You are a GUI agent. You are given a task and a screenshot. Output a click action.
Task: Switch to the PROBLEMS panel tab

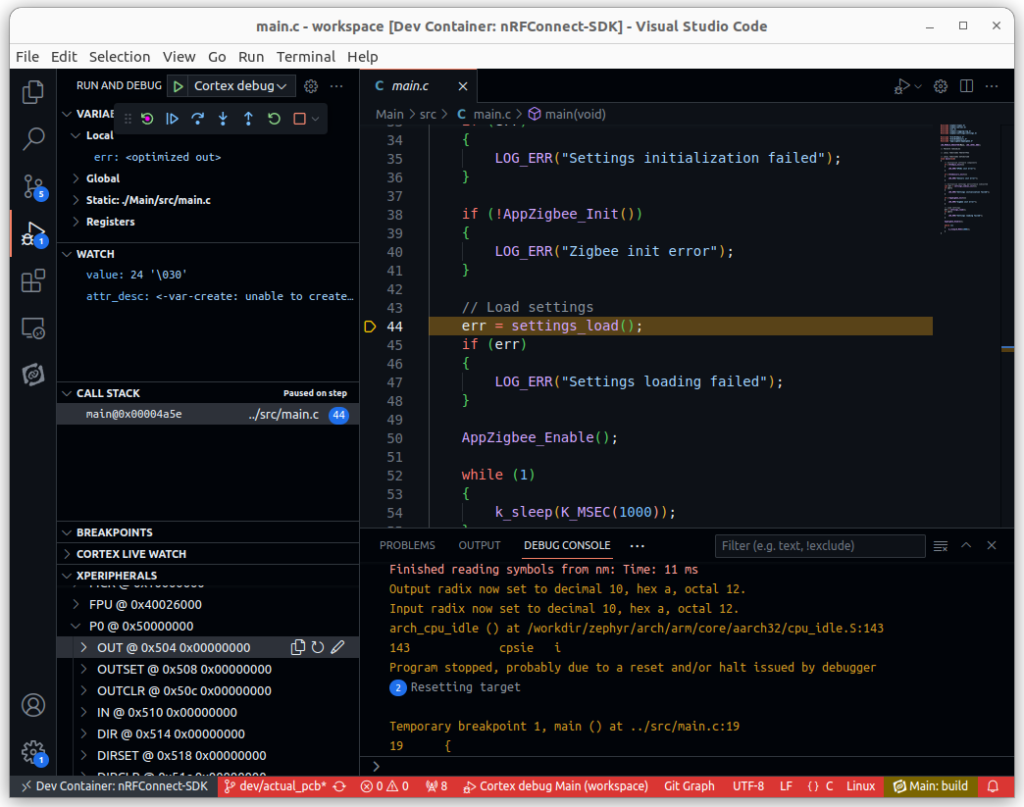coord(407,545)
